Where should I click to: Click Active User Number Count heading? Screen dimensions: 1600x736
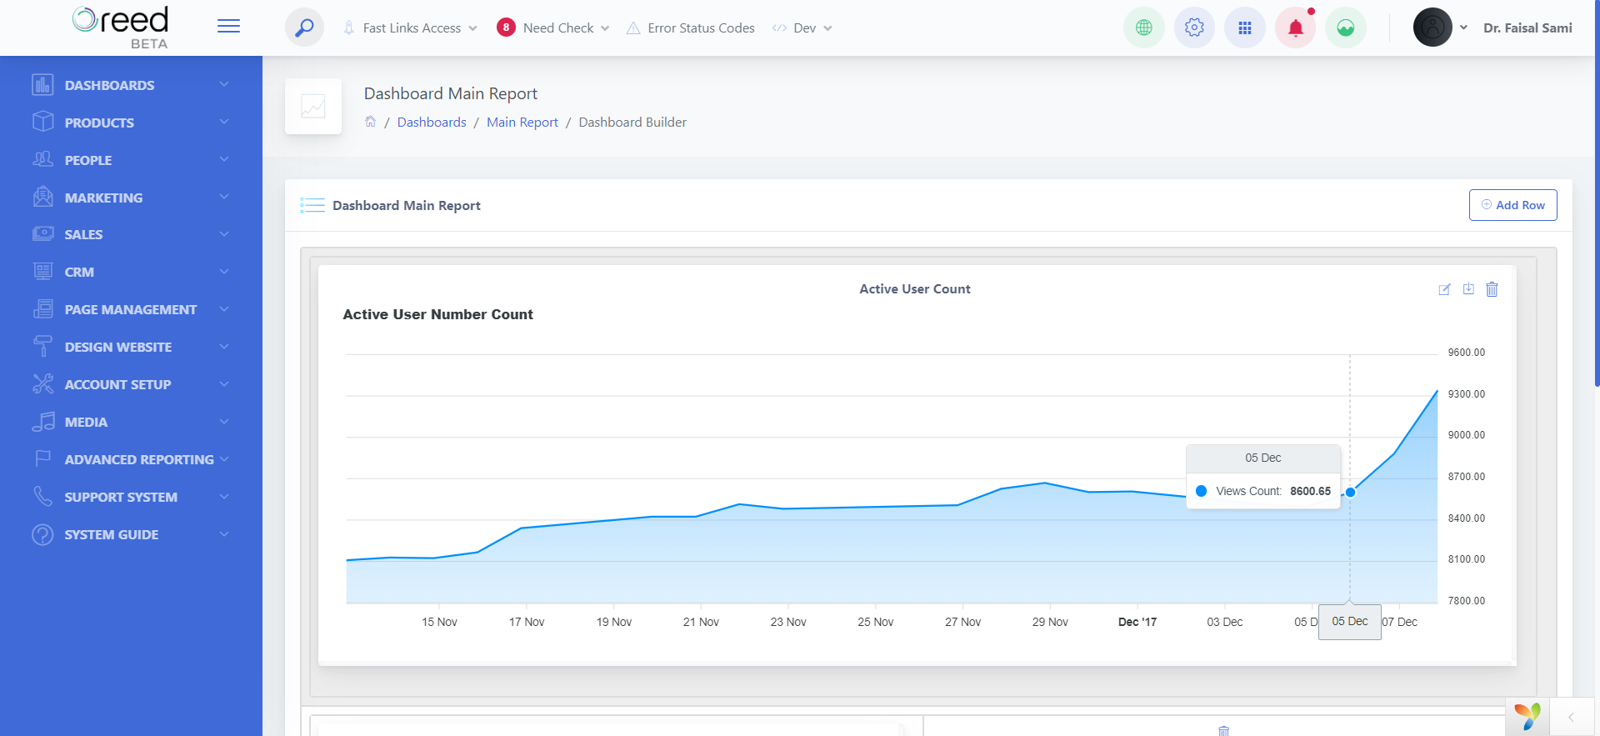coord(438,314)
